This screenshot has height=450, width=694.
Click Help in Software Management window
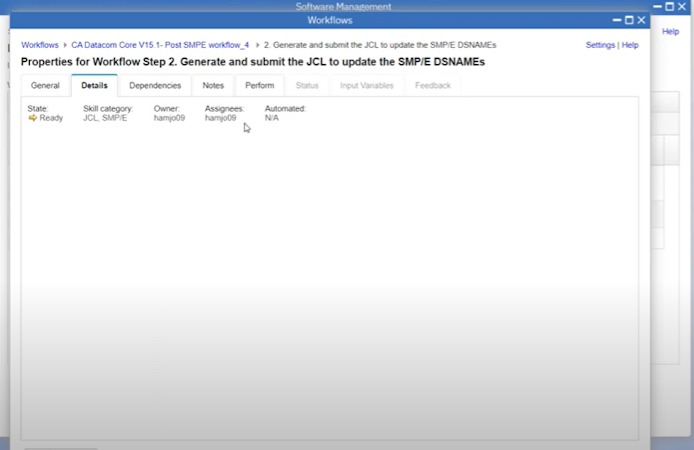click(670, 31)
